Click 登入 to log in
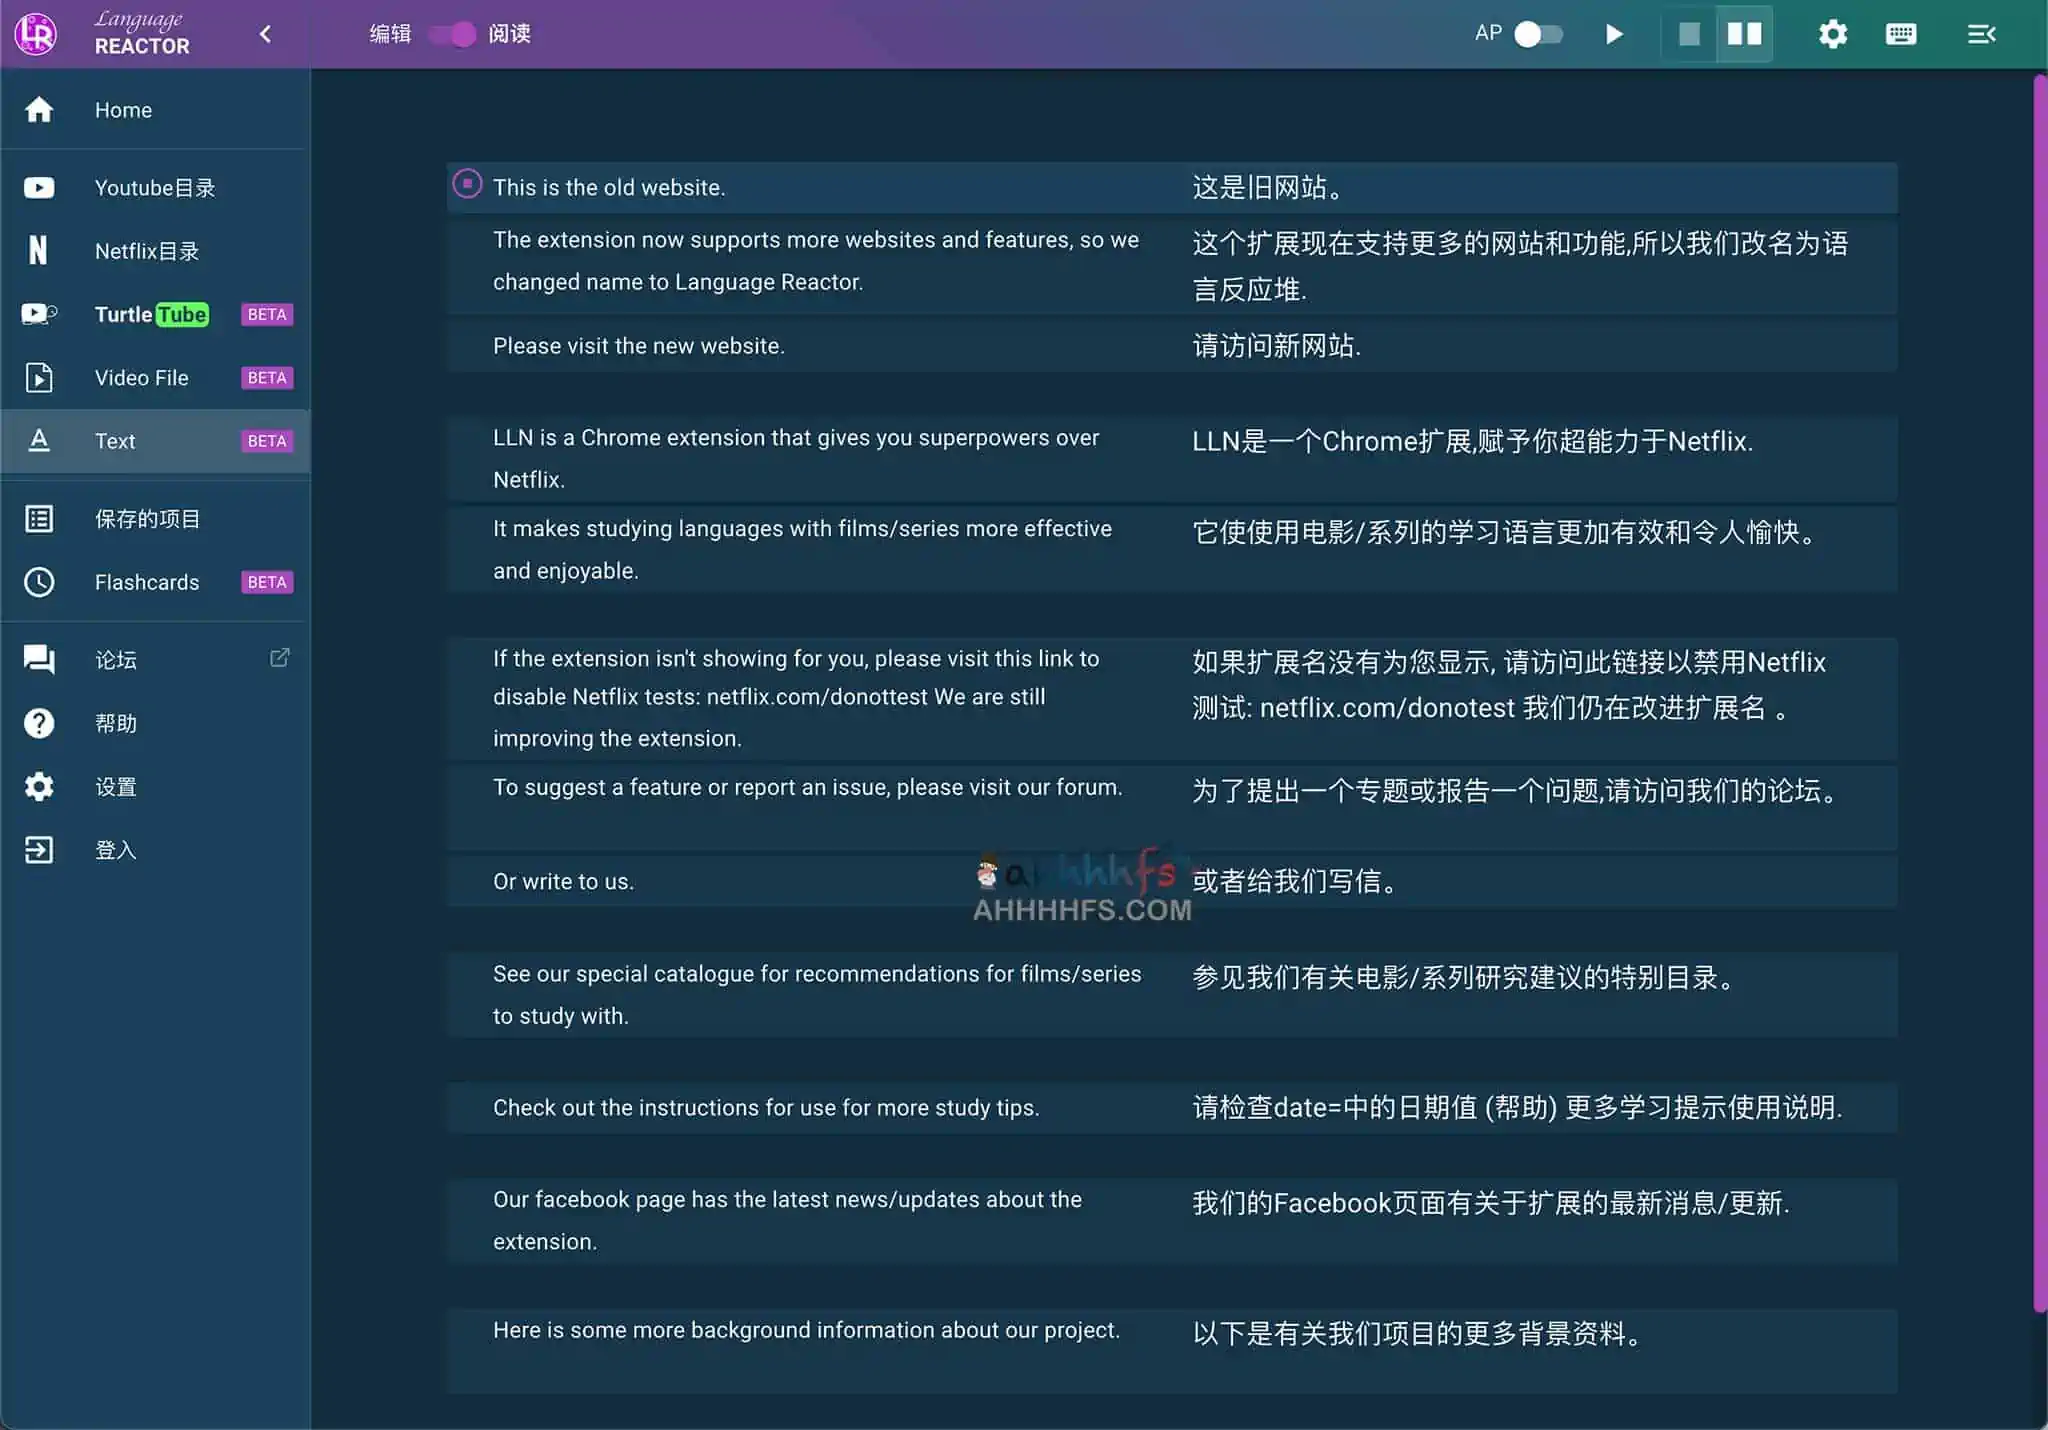This screenshot has width=2048, height=1430. tap(114, 849)
